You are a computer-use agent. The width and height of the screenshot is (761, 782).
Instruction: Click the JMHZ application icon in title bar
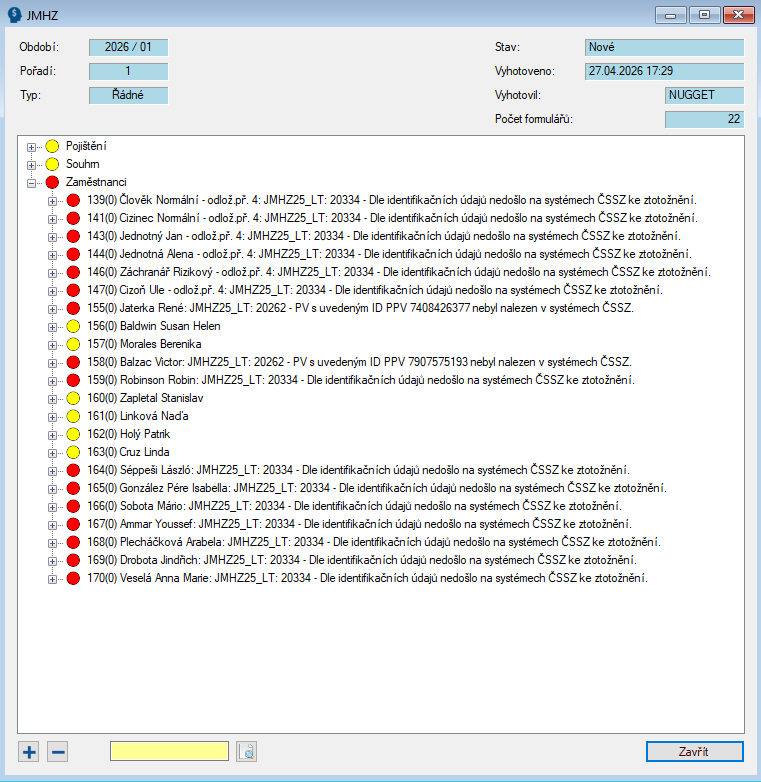pyautogui.click(x=15, y=15)
